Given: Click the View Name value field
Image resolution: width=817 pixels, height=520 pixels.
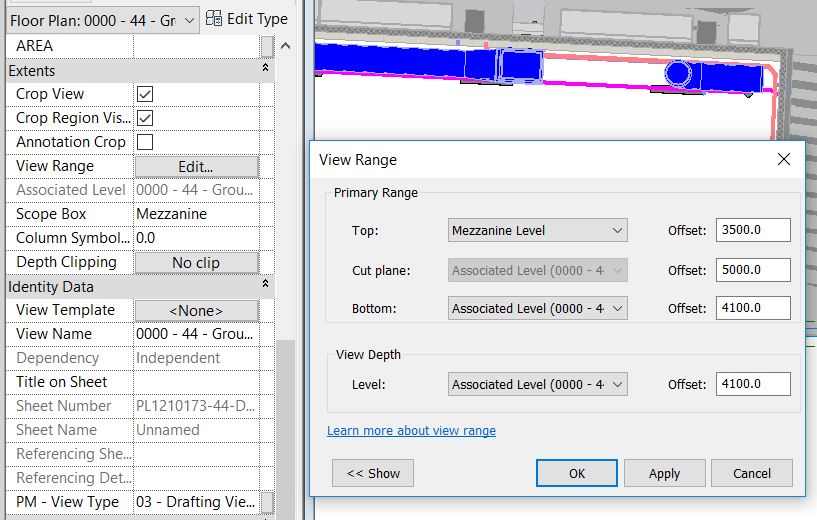Looking at the screenshot, I should point(196,334).
